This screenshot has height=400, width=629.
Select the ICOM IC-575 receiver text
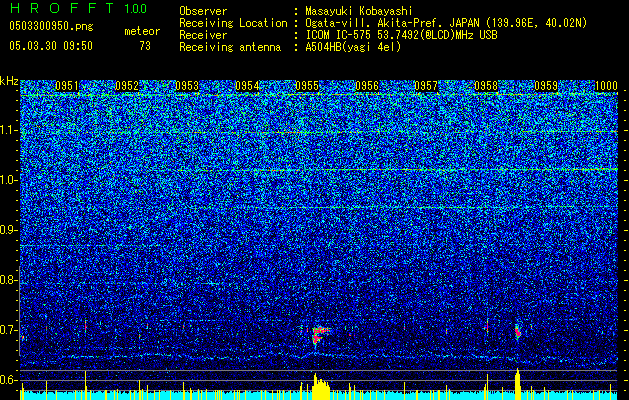[401, 35]
